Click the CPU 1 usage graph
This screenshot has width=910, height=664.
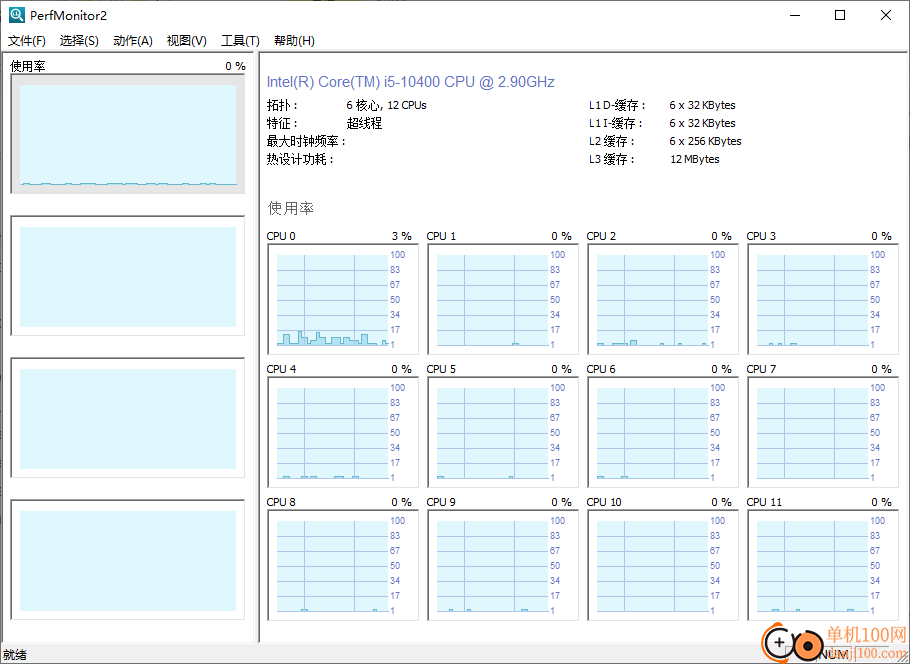click(503, 299)
